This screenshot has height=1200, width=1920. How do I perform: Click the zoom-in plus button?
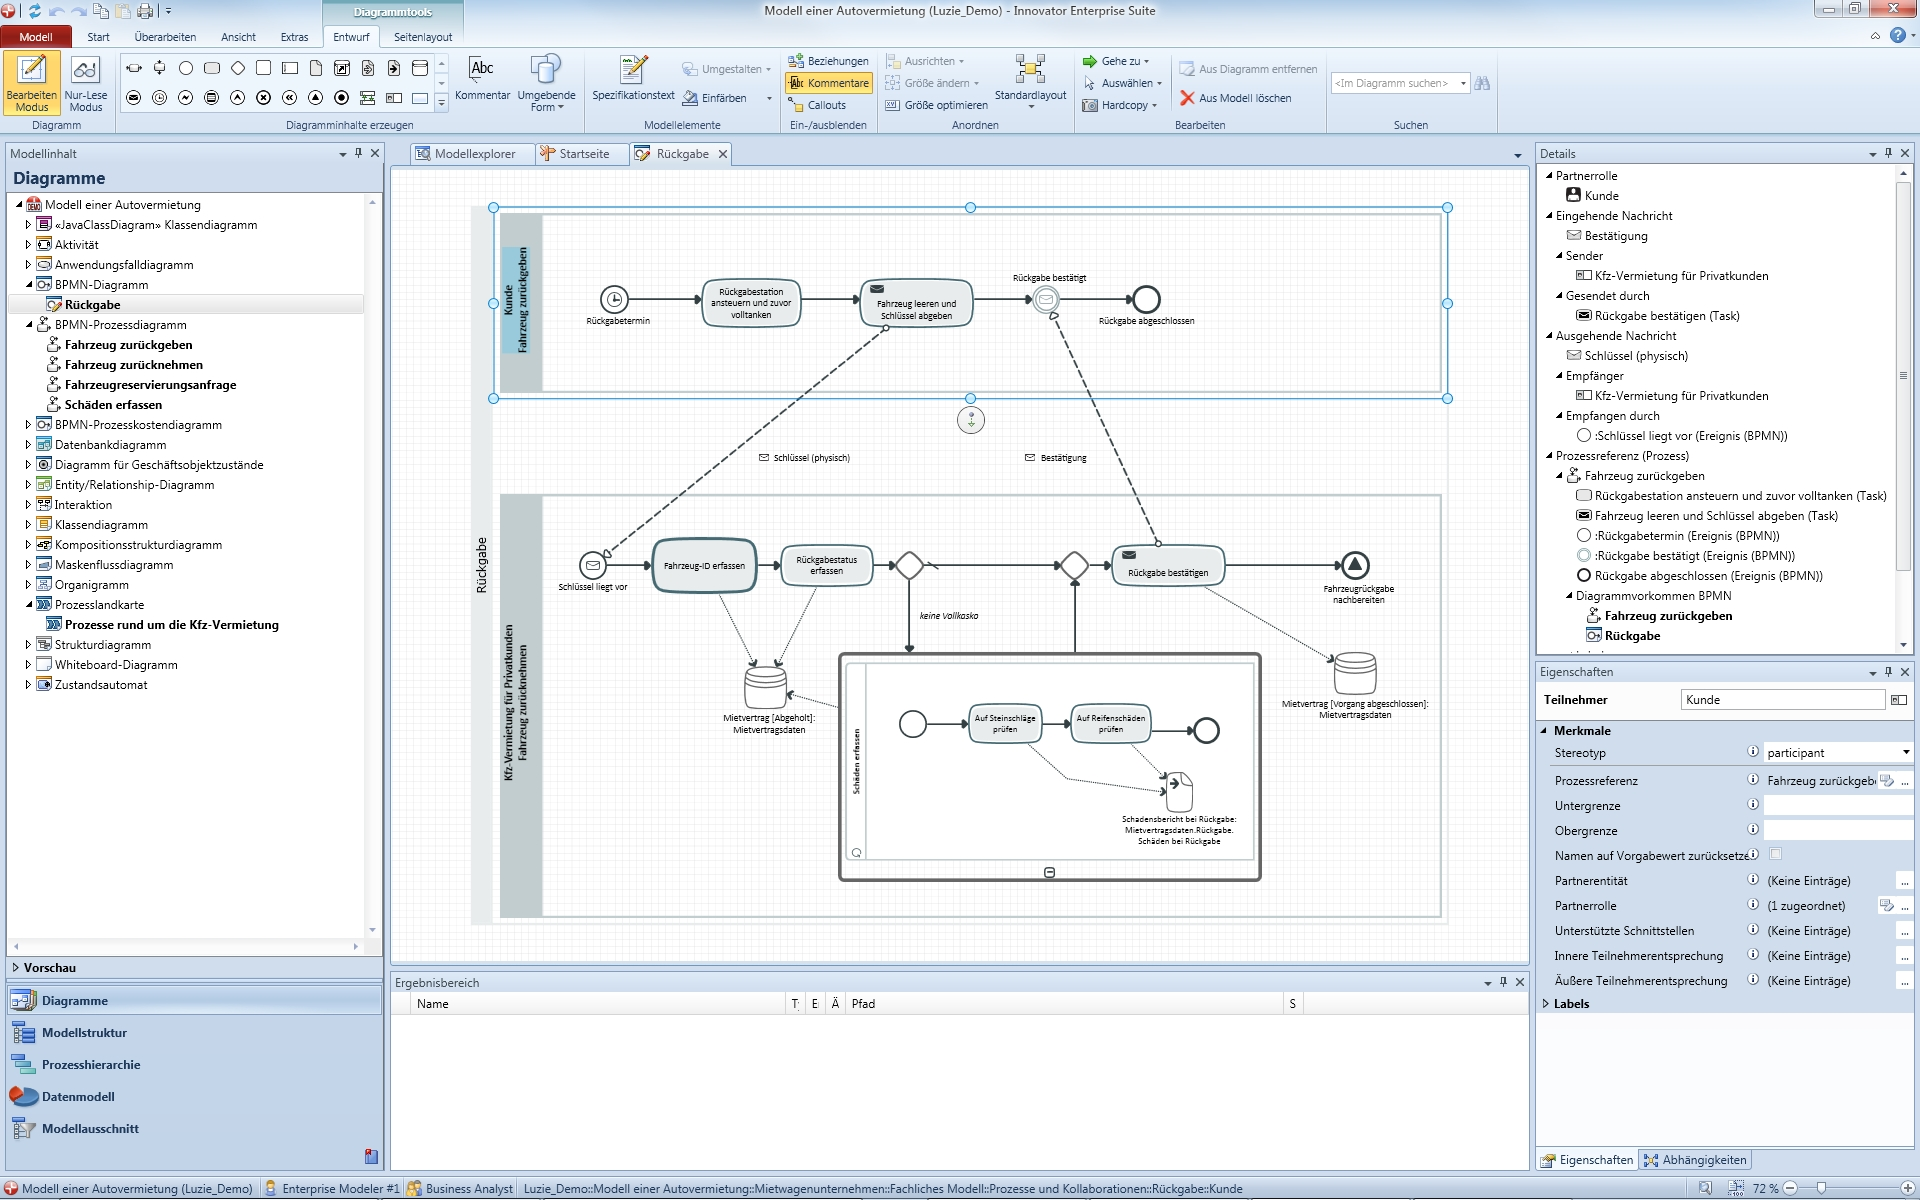[x=1909, y=1188]
